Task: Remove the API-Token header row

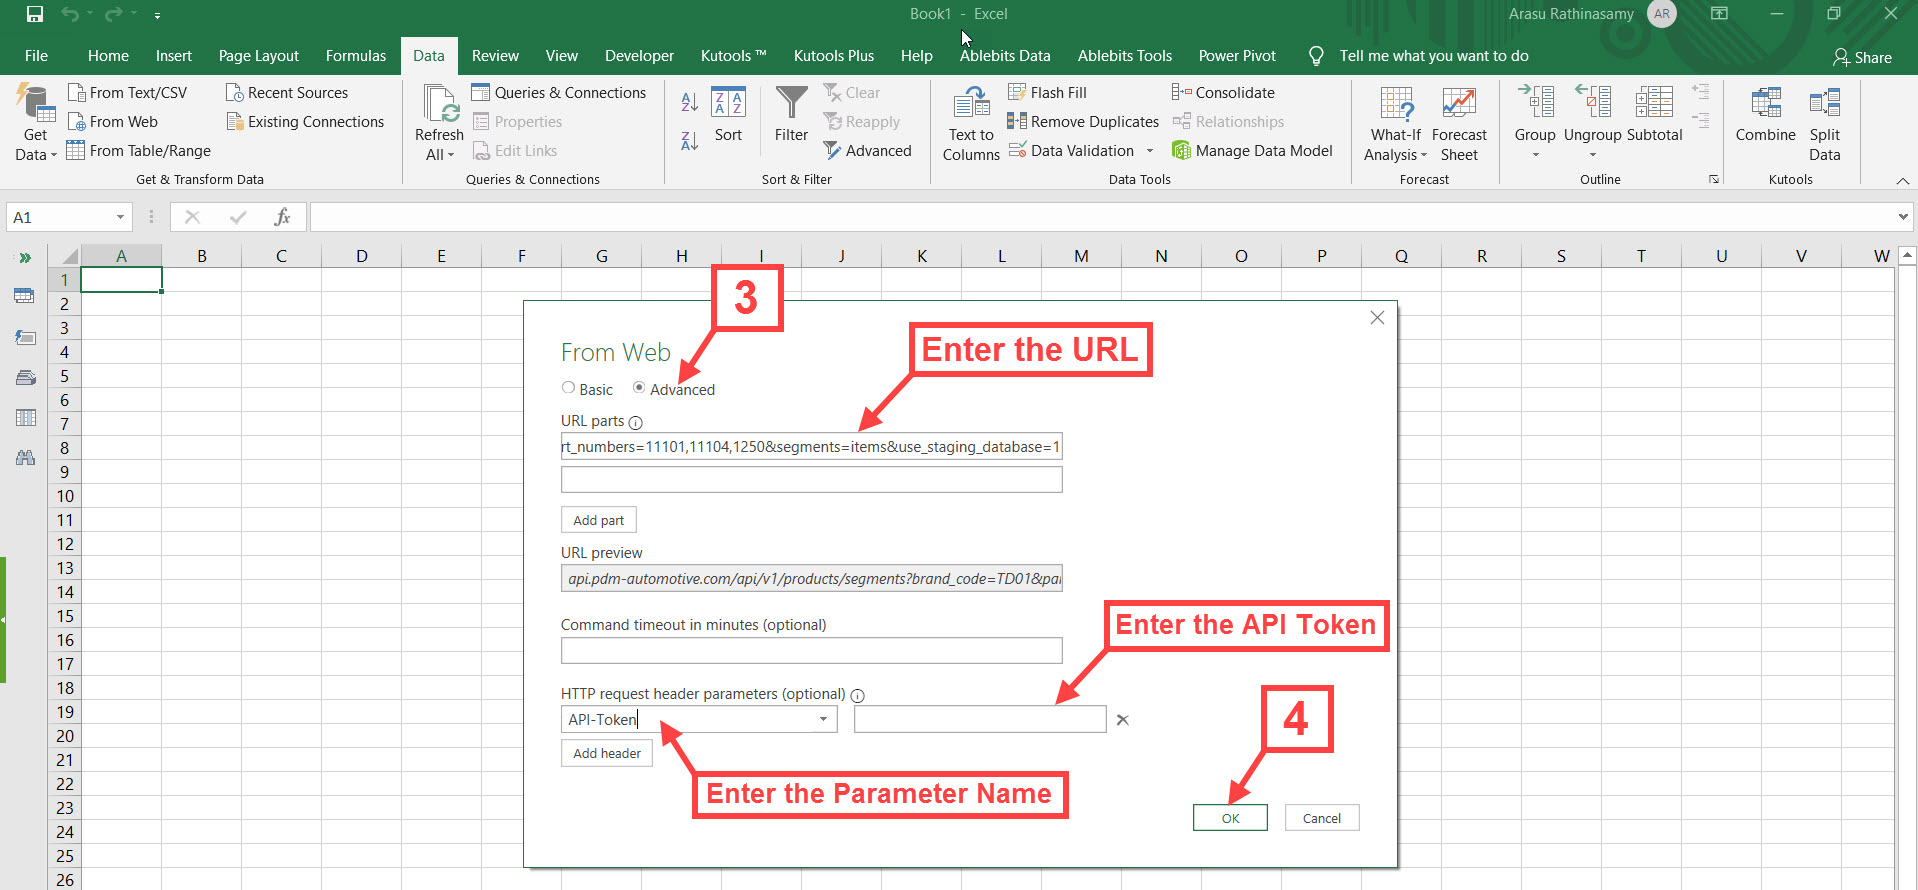Action: tap(1123, 720)
